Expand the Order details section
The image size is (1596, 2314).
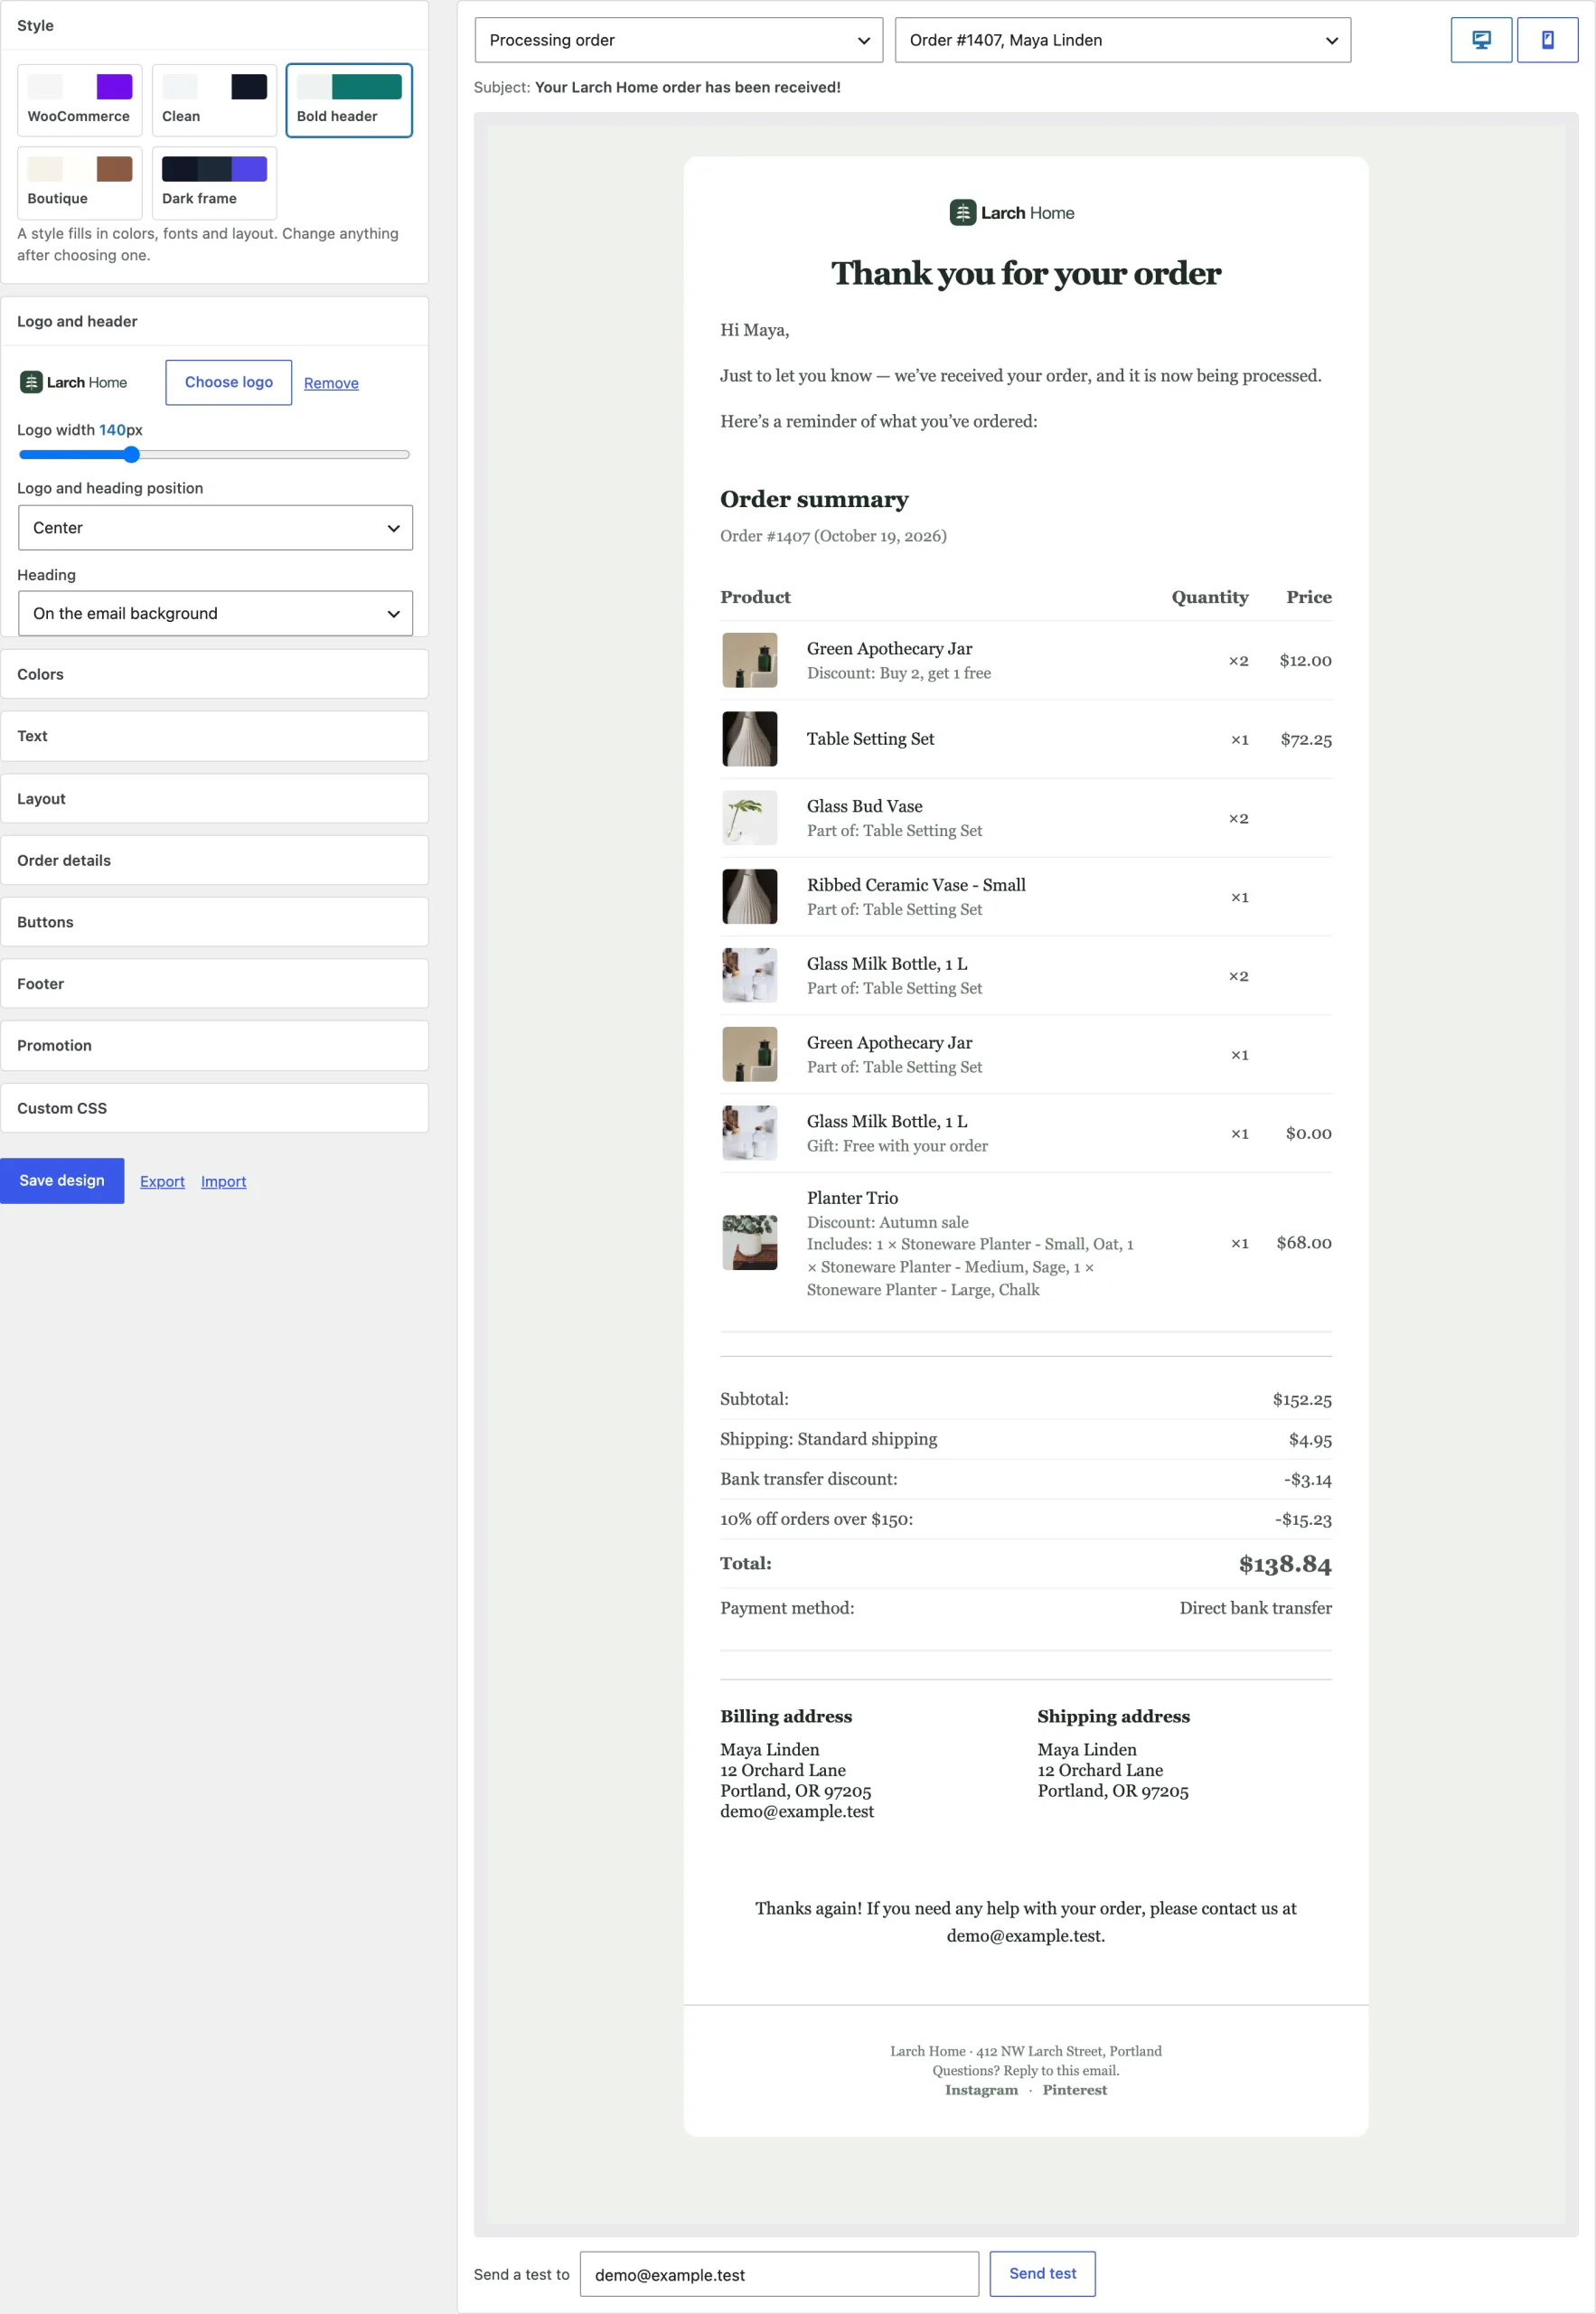214,860
